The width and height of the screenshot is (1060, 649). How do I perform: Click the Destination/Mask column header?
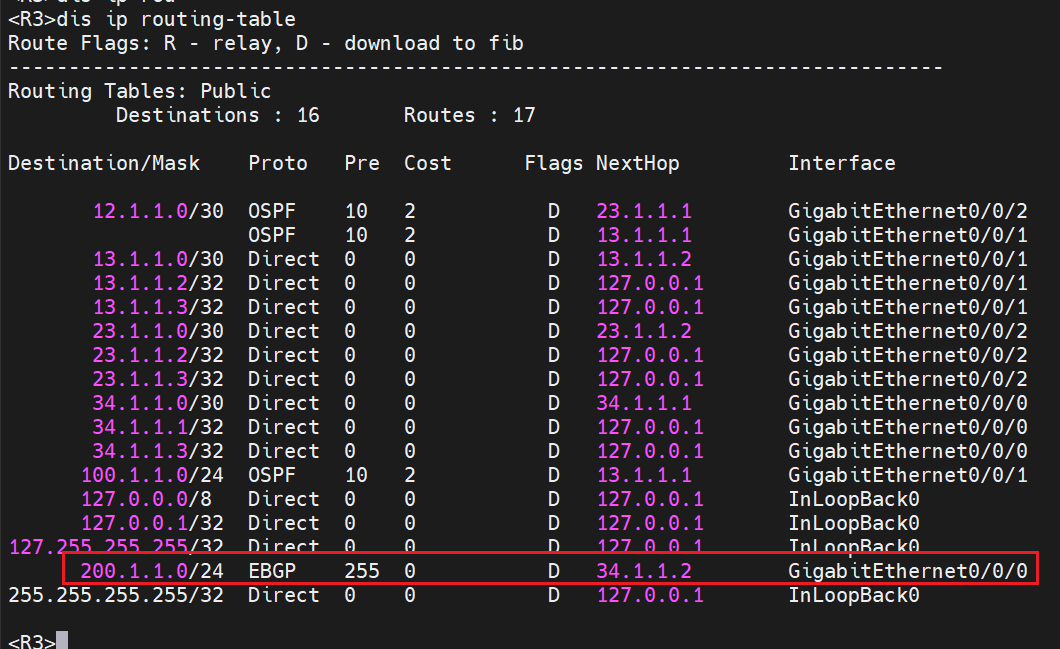[104, 163]
